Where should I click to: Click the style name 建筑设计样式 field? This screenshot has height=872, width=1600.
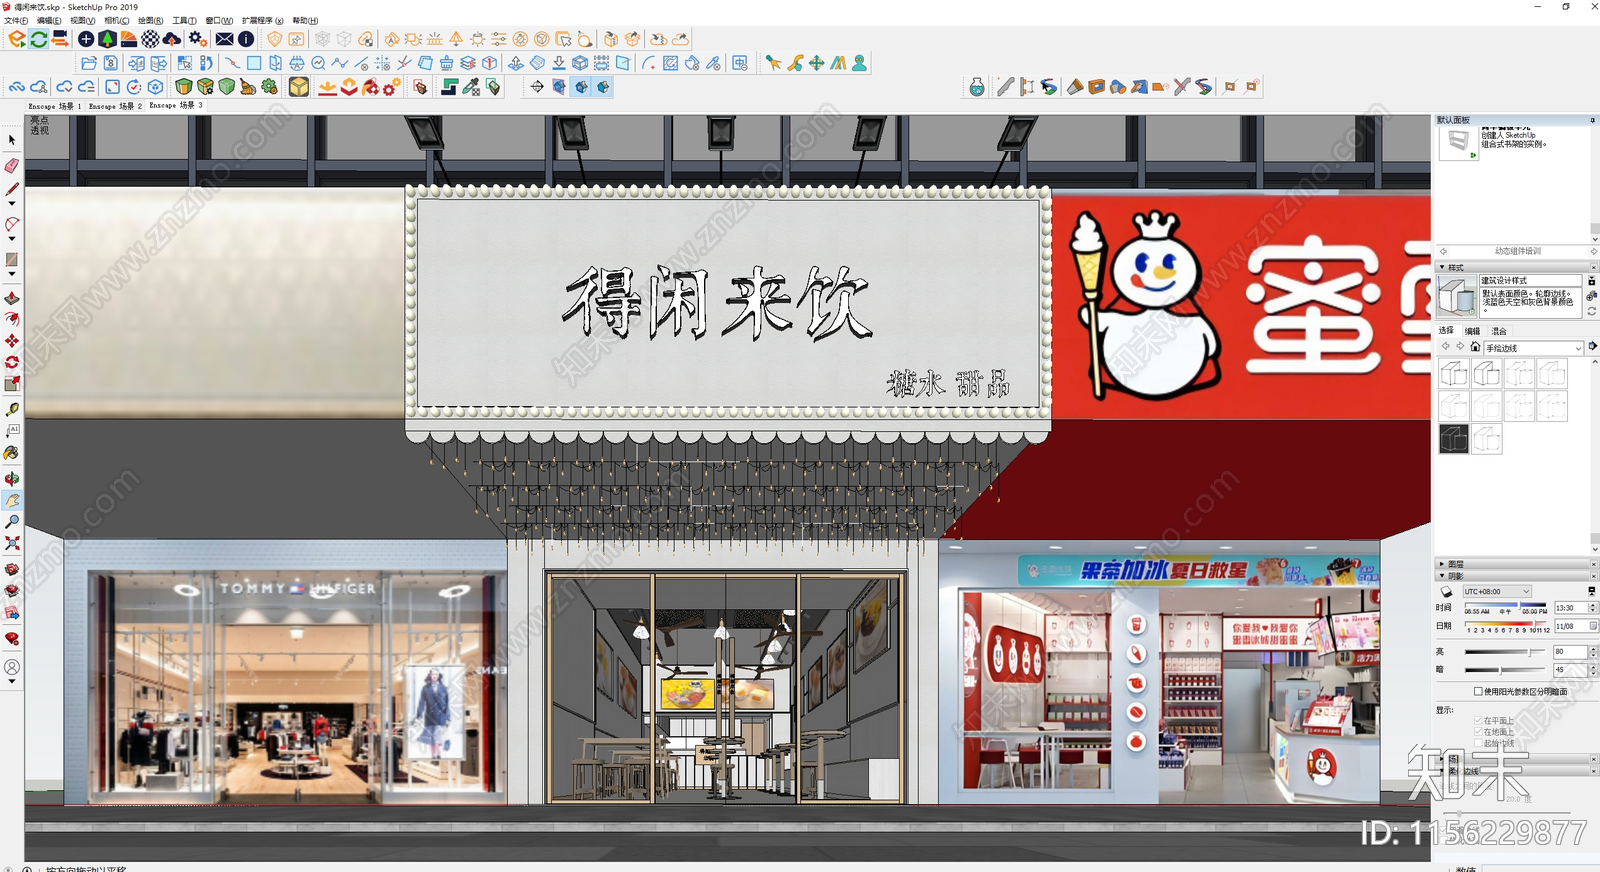1530,281
